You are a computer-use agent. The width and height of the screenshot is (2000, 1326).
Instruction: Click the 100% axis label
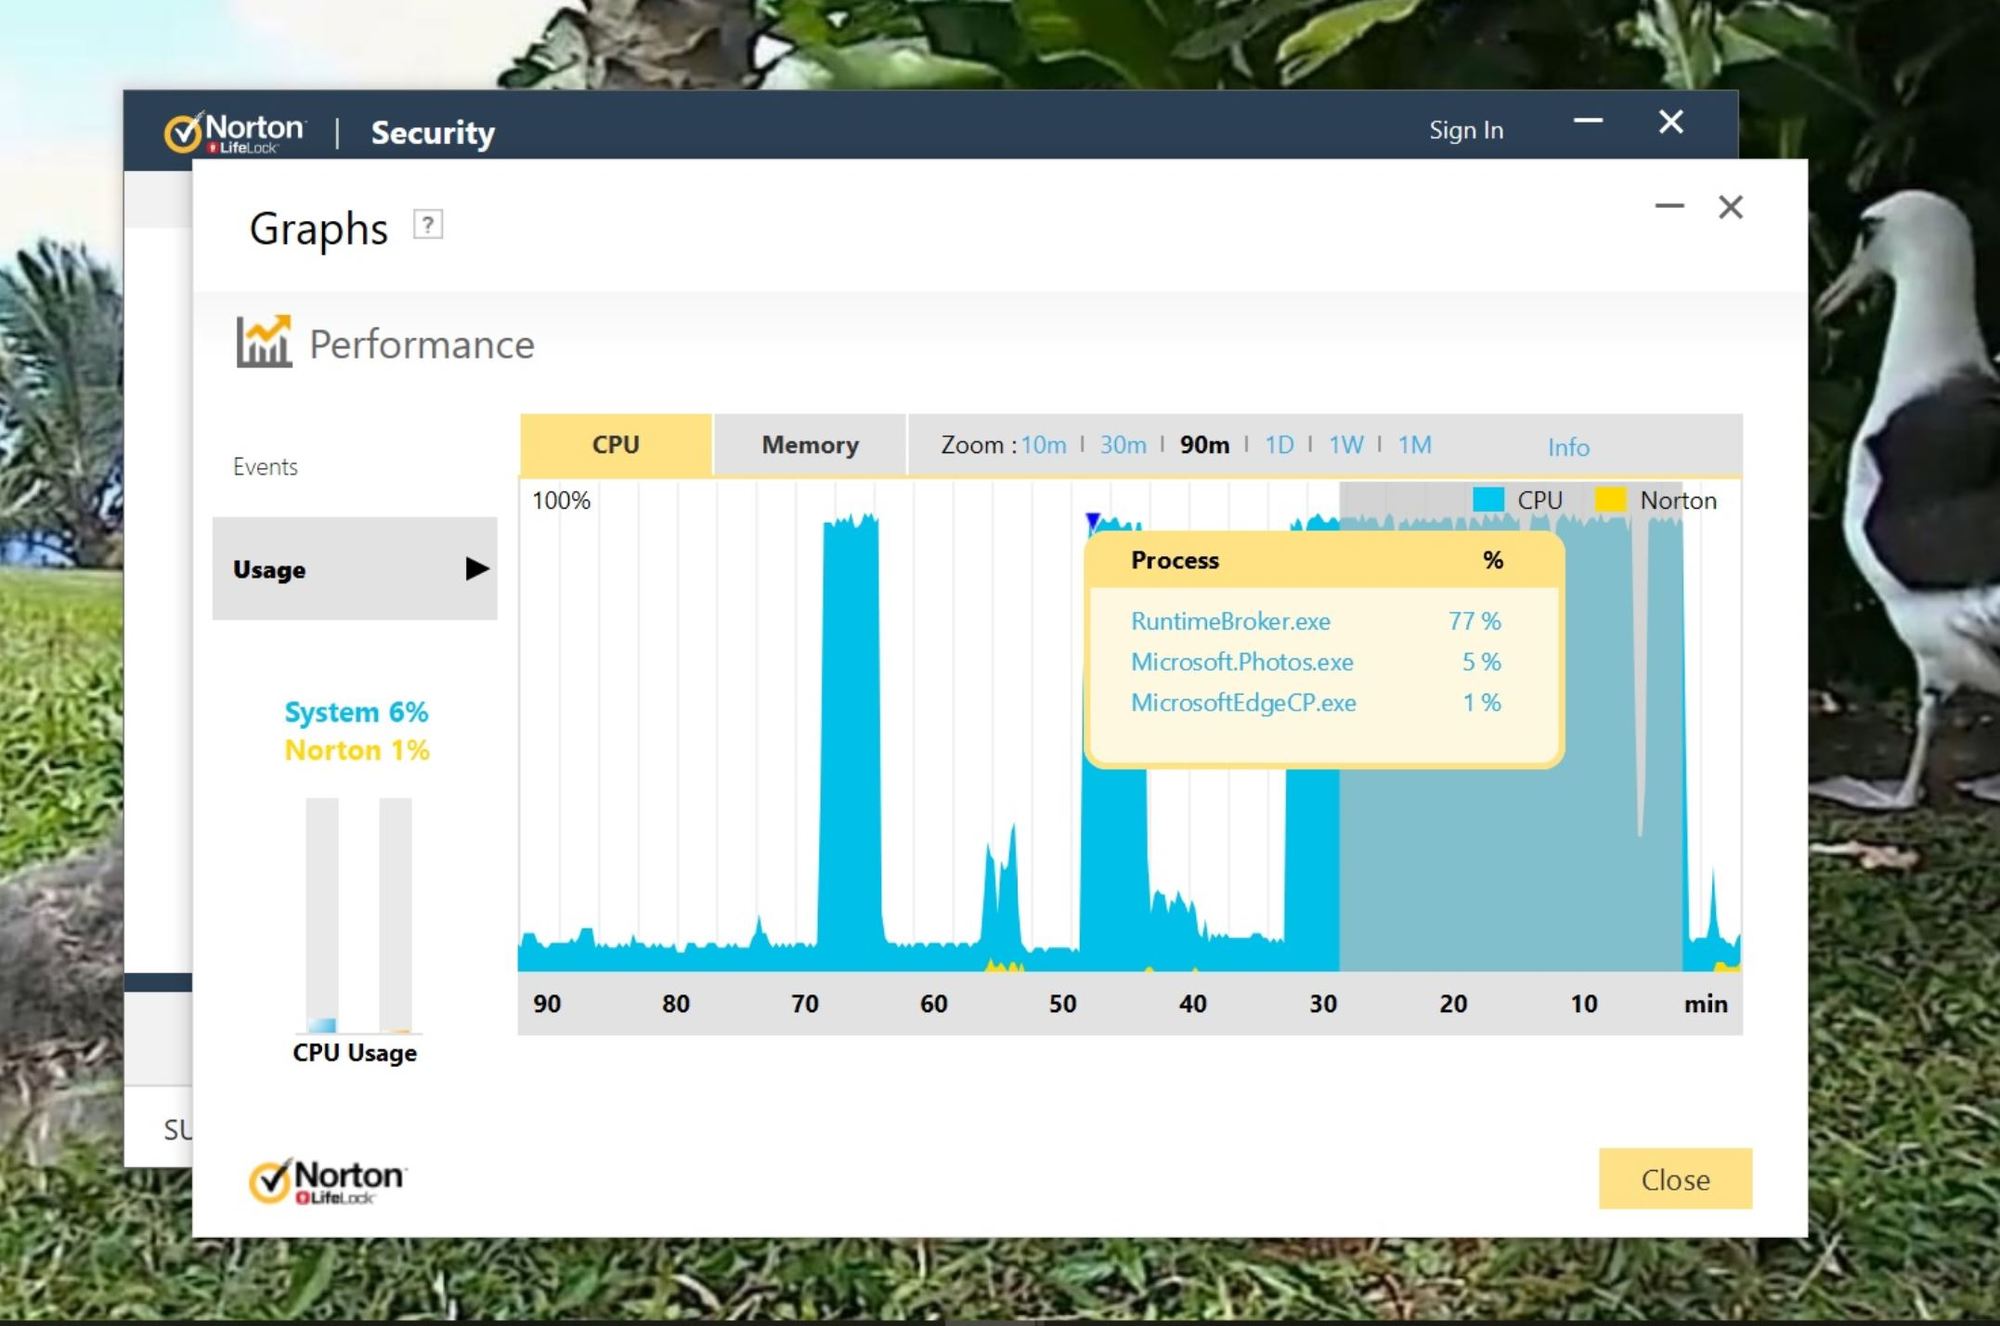click(x=561, y=501)
